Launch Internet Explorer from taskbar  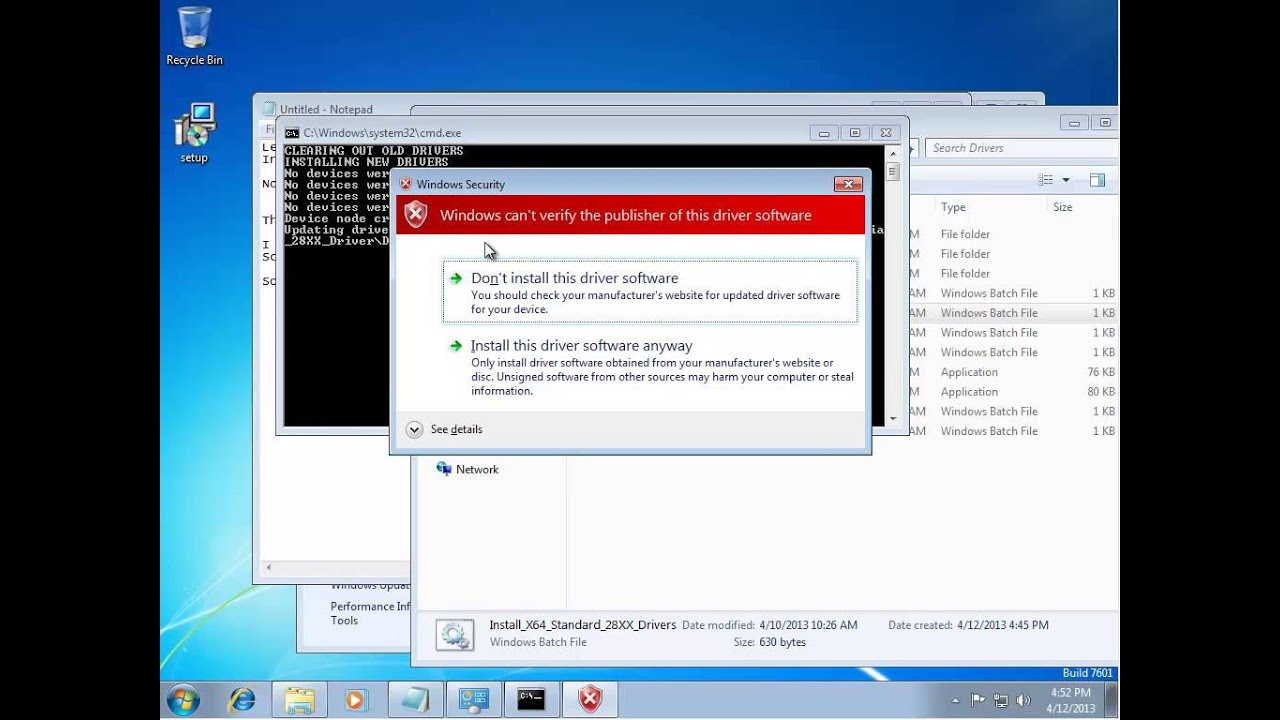(x=241, y=700)
